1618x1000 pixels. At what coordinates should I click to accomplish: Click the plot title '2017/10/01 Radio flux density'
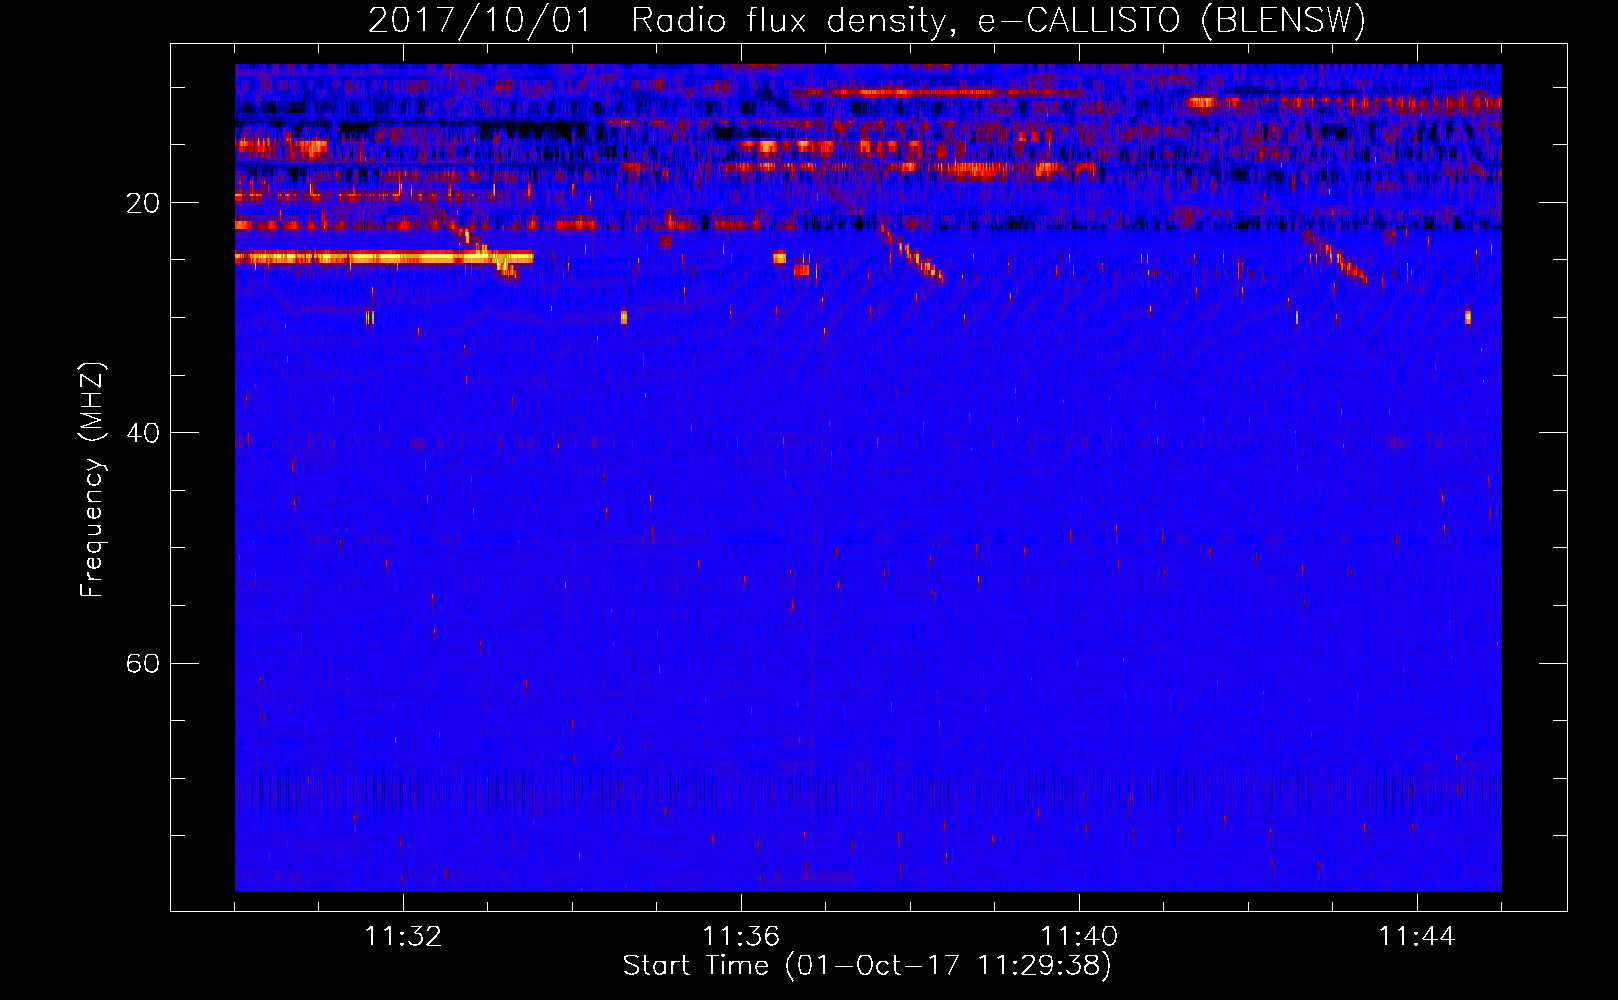(x=866, y=21)
